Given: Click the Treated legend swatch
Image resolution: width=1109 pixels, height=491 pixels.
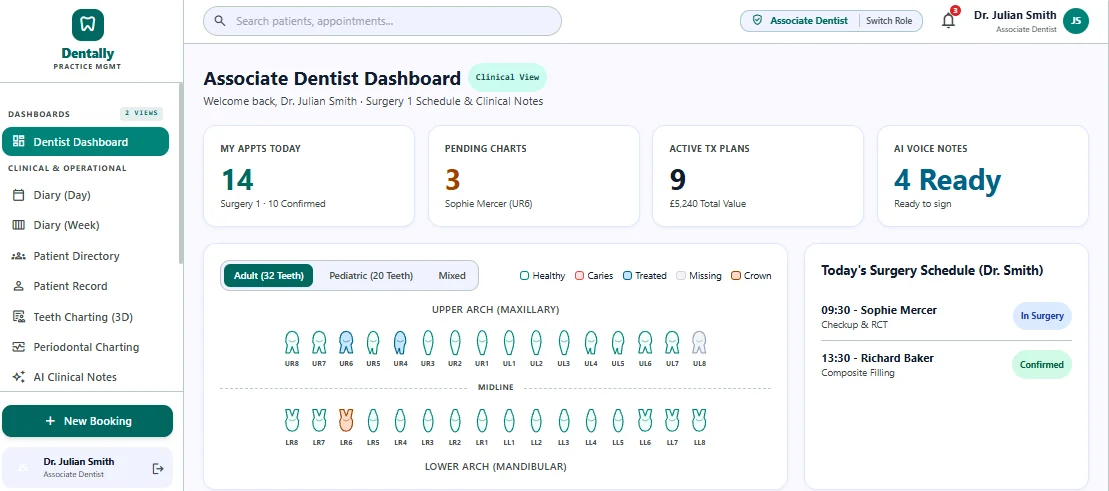Looking at the screenshot, I should 627,276.
